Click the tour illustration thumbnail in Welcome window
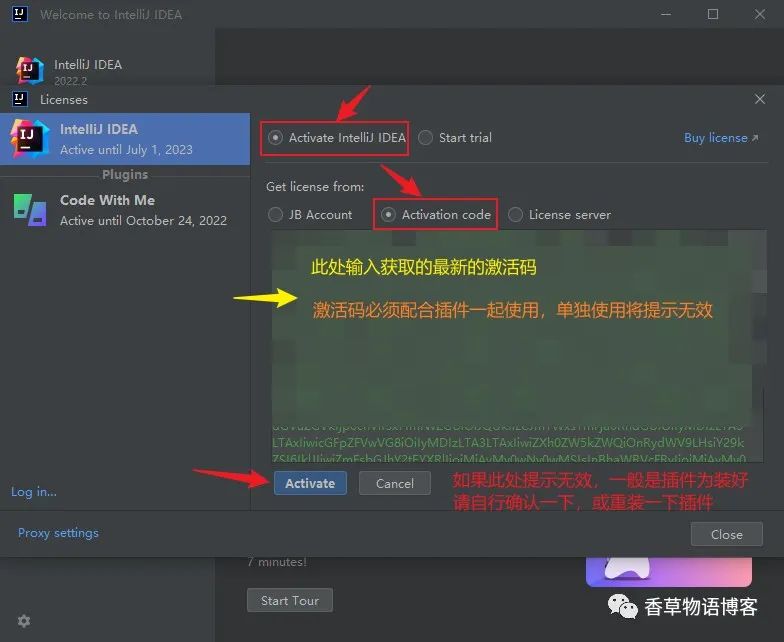Screen dimensions: 784x642 668,572
